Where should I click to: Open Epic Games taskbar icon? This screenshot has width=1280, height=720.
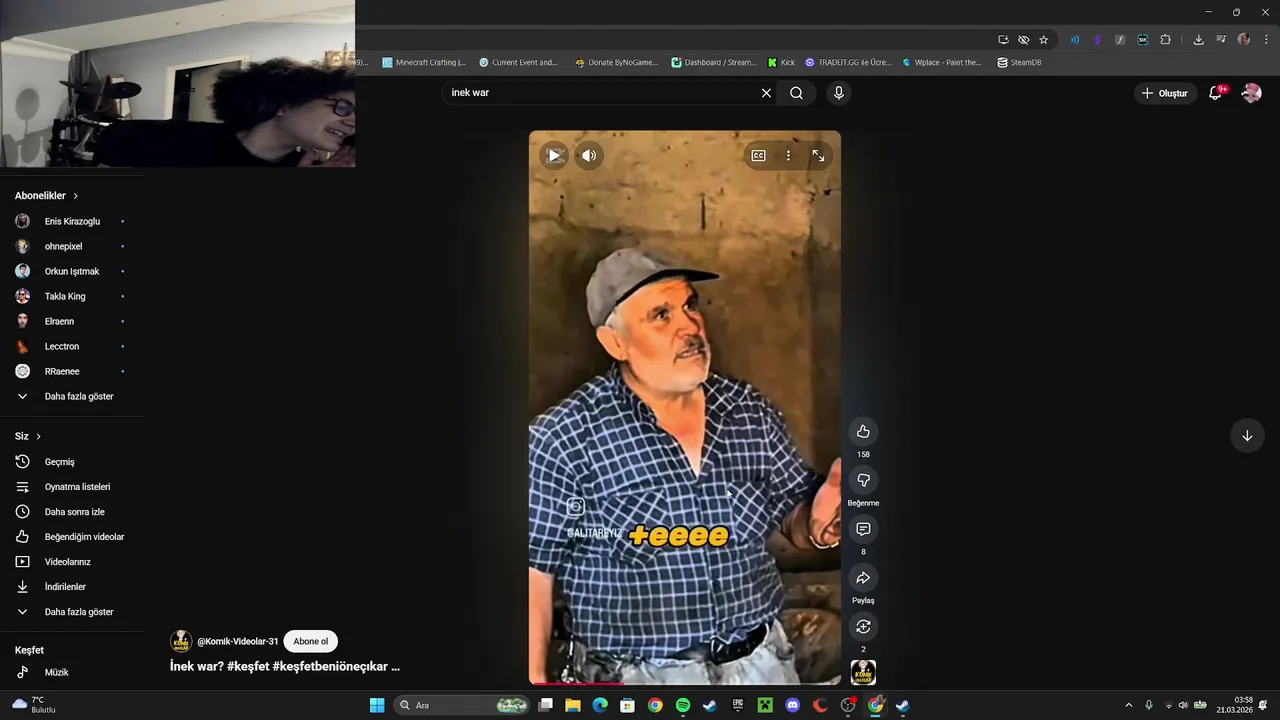point(738,705)
